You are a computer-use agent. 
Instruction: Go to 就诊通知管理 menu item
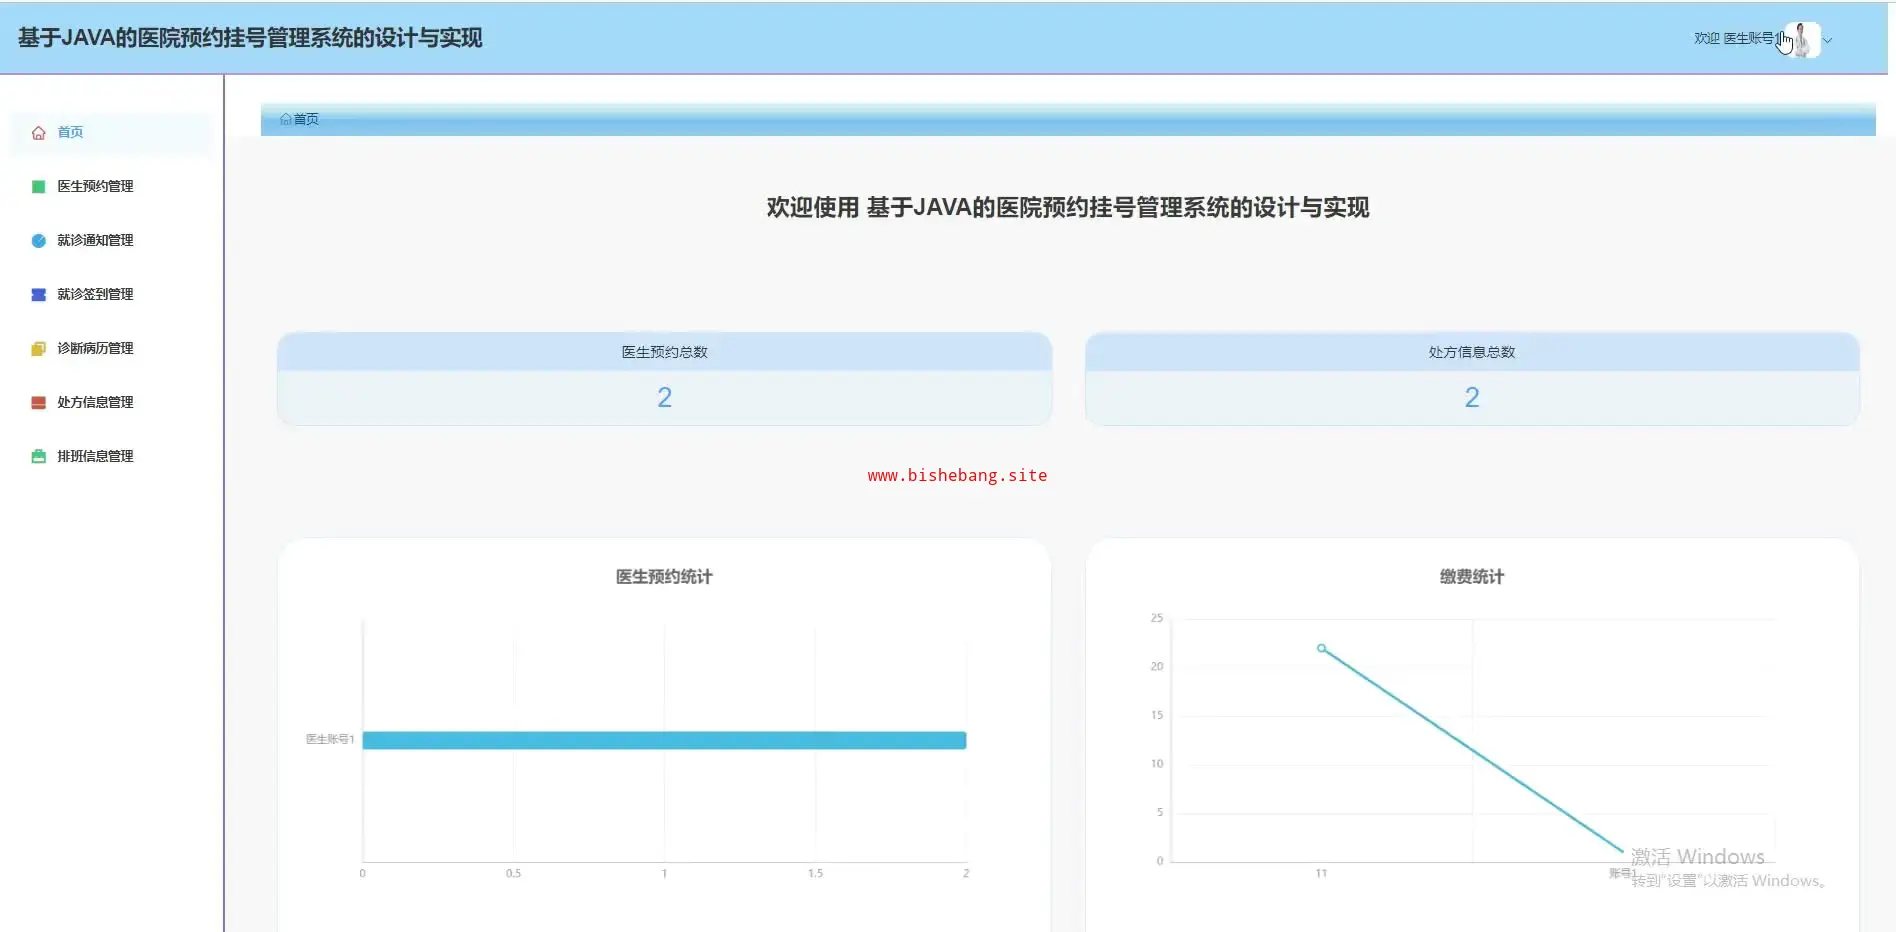pyautogui.click(x=95, y=241)
